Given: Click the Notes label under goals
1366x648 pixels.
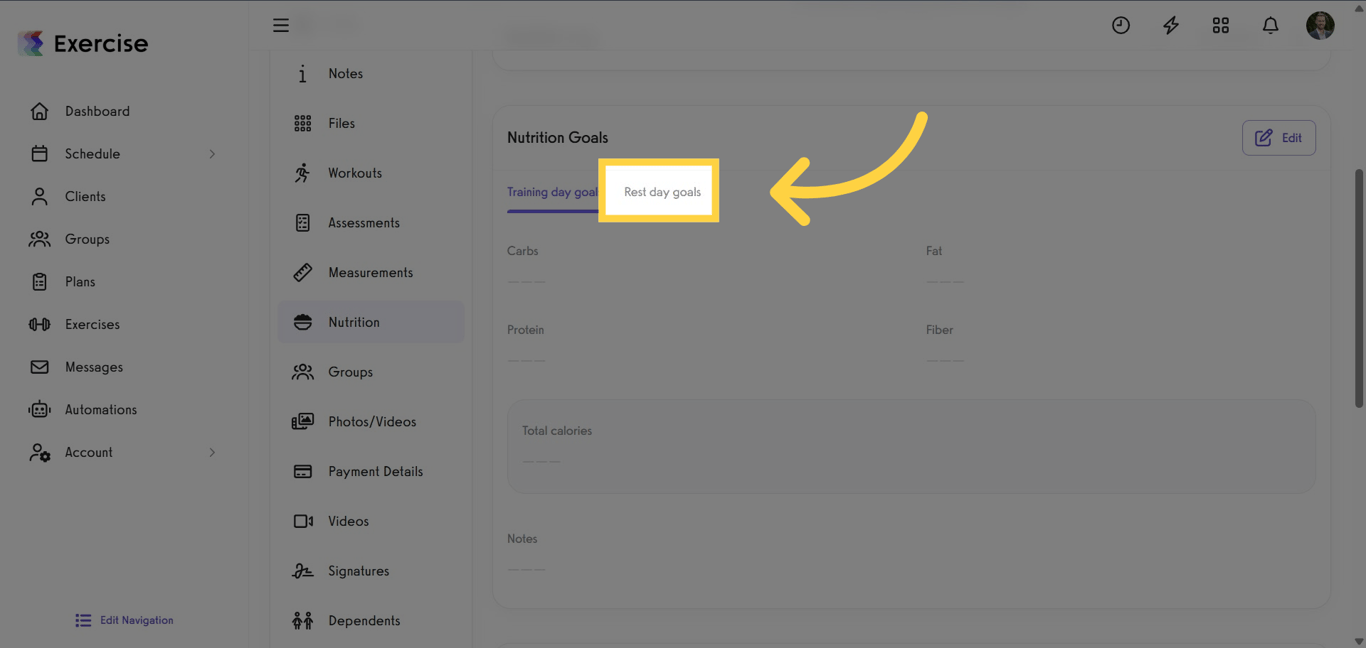Looking at the screenshot, I should (x=522, y=539).
